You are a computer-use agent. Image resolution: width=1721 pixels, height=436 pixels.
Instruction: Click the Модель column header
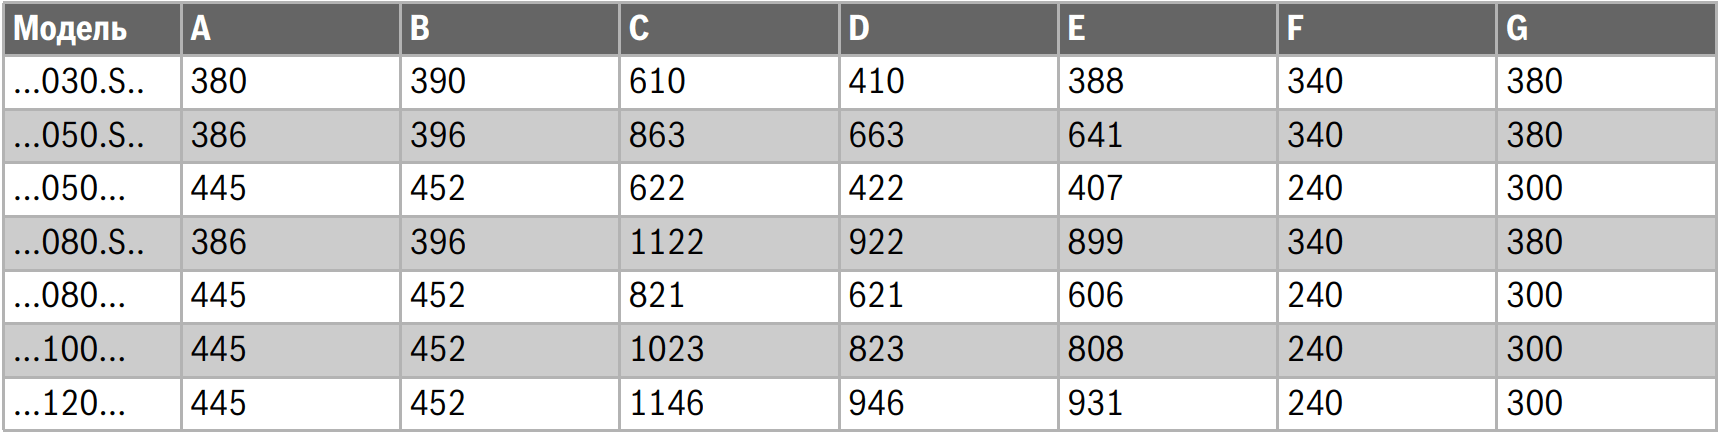70,28
